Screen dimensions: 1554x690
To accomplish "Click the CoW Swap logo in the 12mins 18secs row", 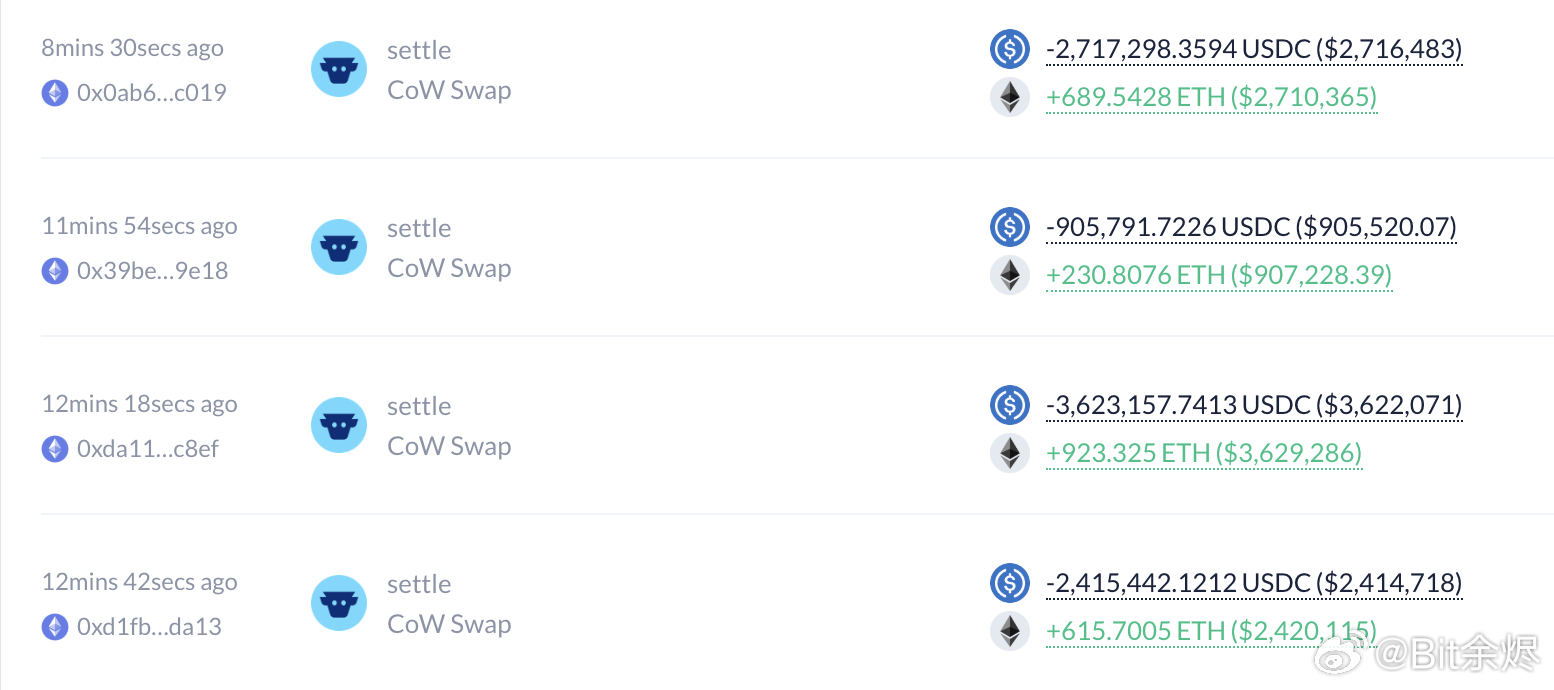I will pos(339,425).
